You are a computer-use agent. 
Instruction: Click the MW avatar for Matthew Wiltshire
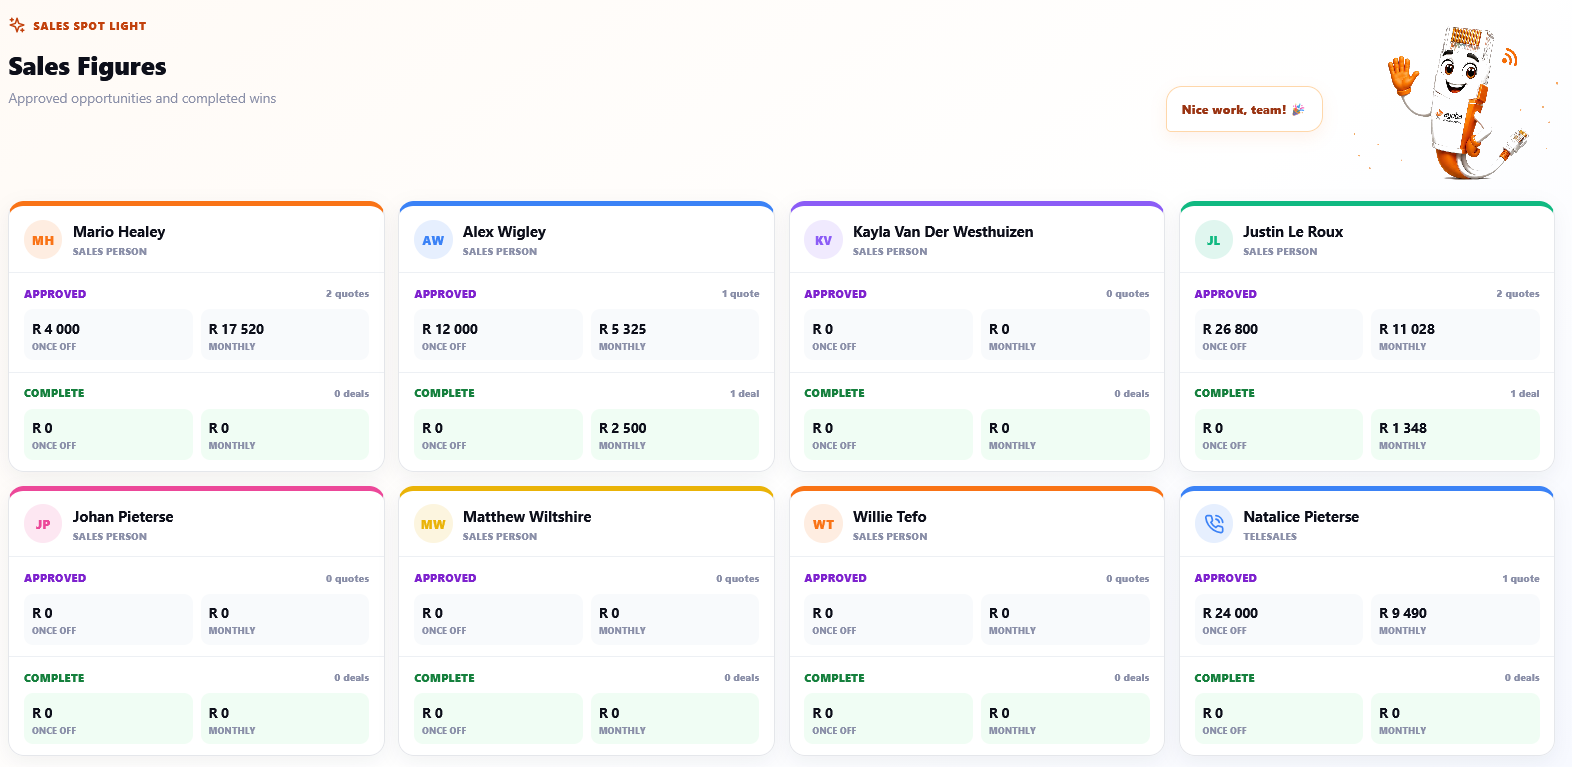(x=433, y=524)
